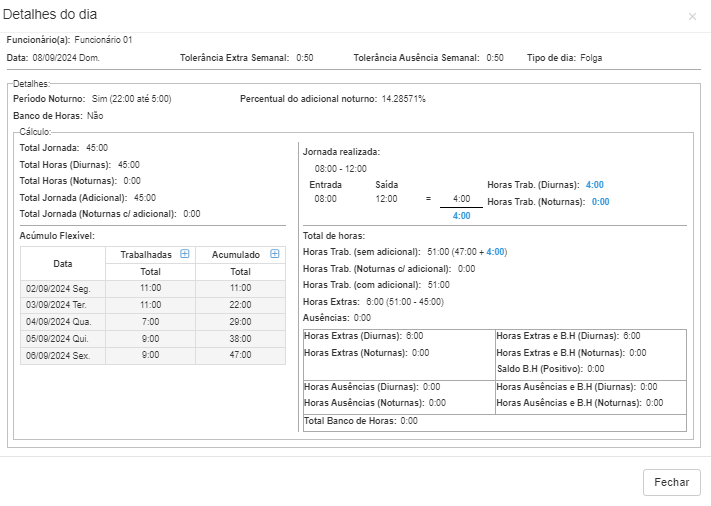Click the Trabalhadas column header label
Viewport: 711px width, 506px height.
pyautogui.click(x=144, y=255)
